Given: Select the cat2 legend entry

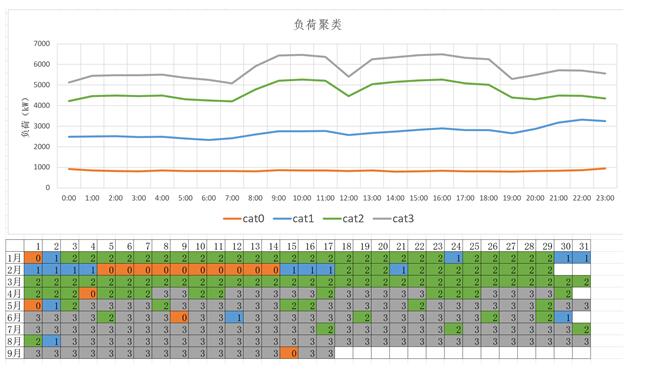Looking at the screenshot, I should click(344, 219).
